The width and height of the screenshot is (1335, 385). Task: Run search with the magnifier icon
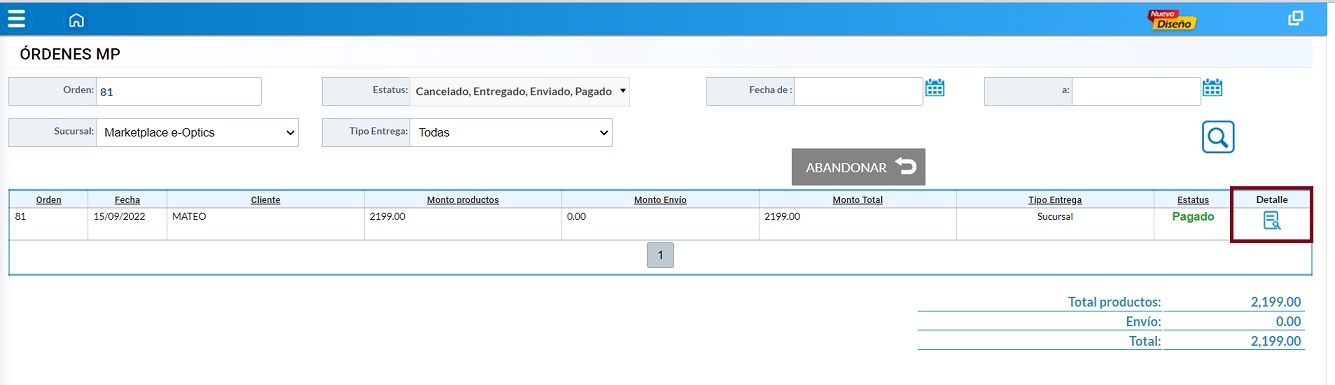point(1218,137)
